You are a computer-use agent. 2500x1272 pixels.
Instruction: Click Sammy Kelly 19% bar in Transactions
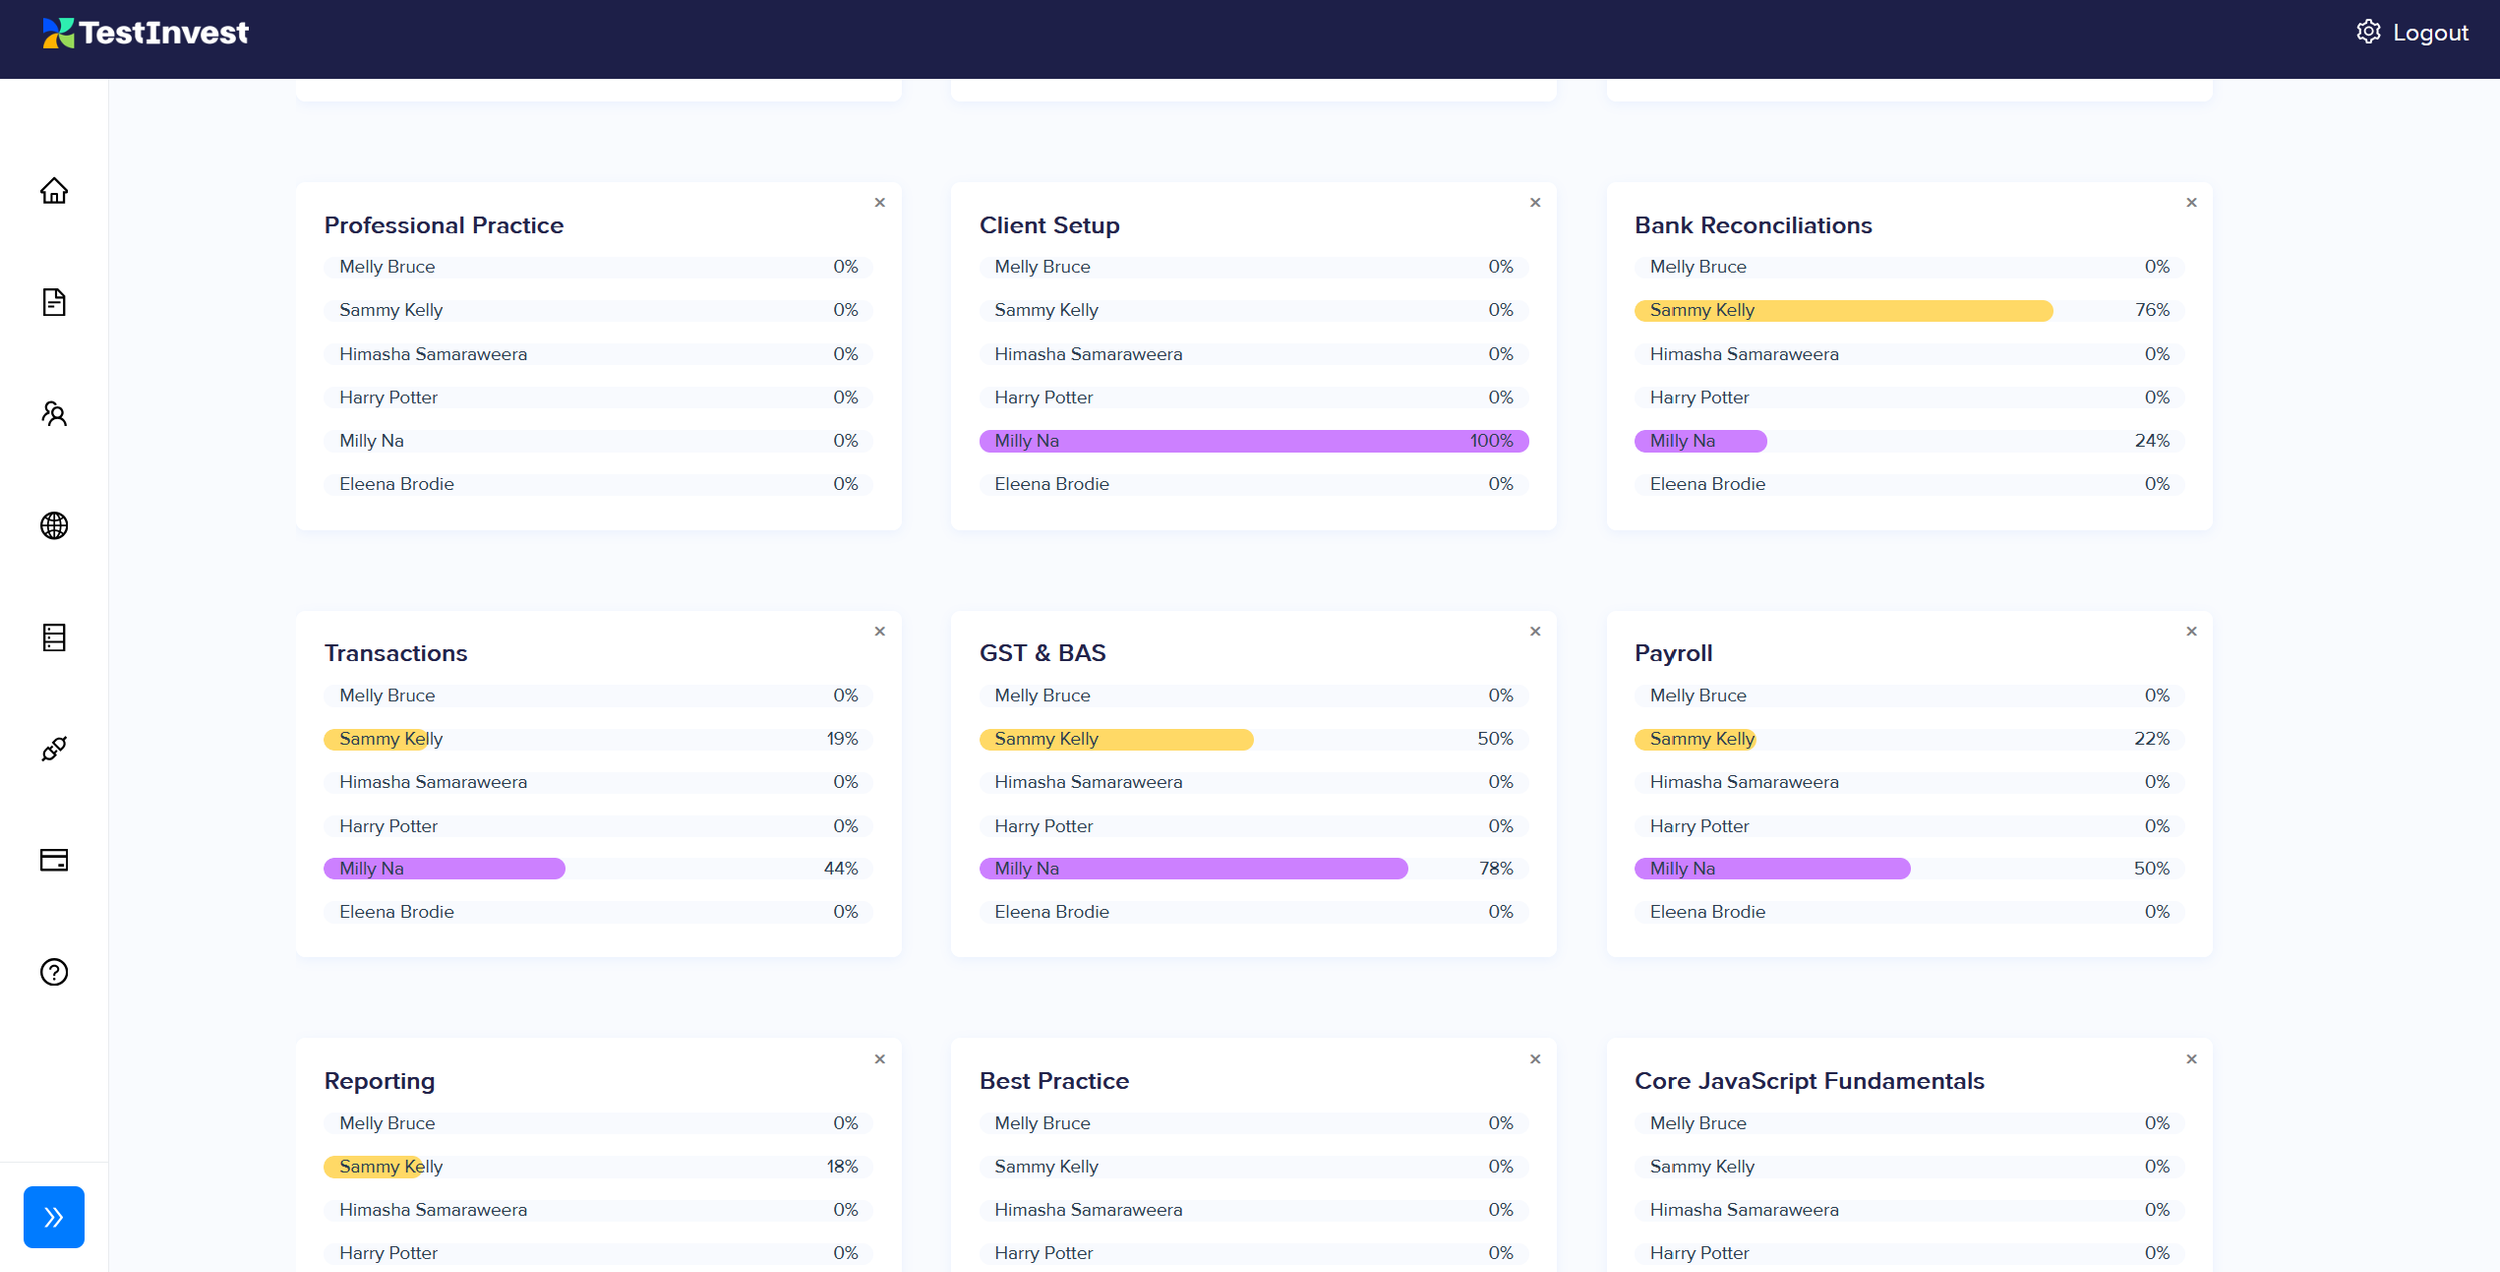point(375,739)
